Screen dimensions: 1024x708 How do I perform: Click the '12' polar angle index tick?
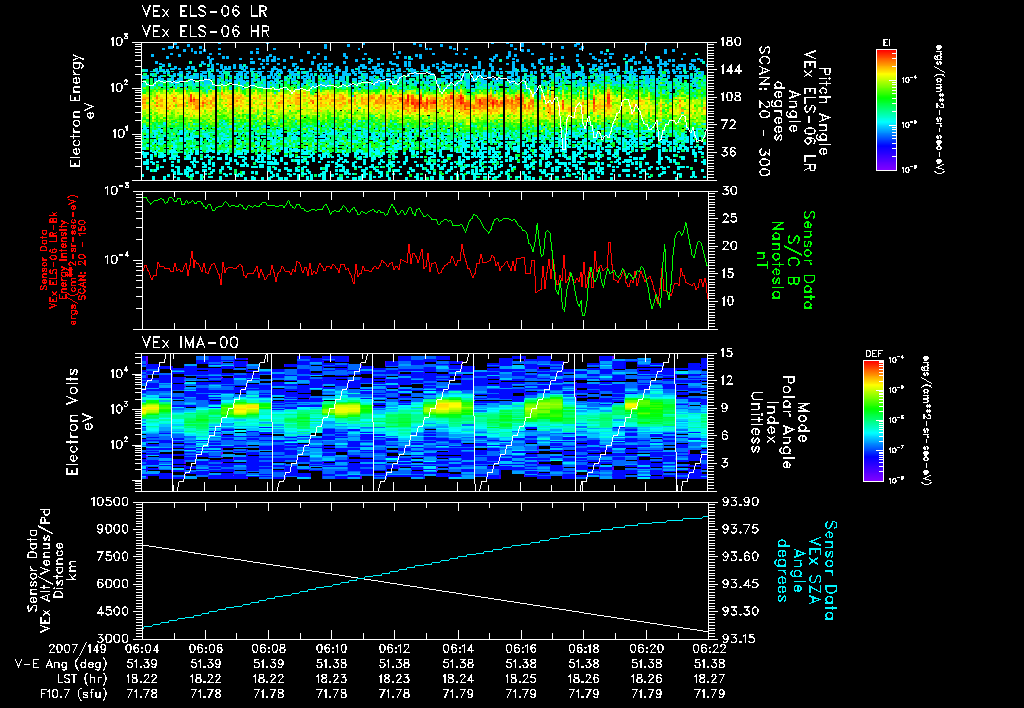[x=729, y=380]
